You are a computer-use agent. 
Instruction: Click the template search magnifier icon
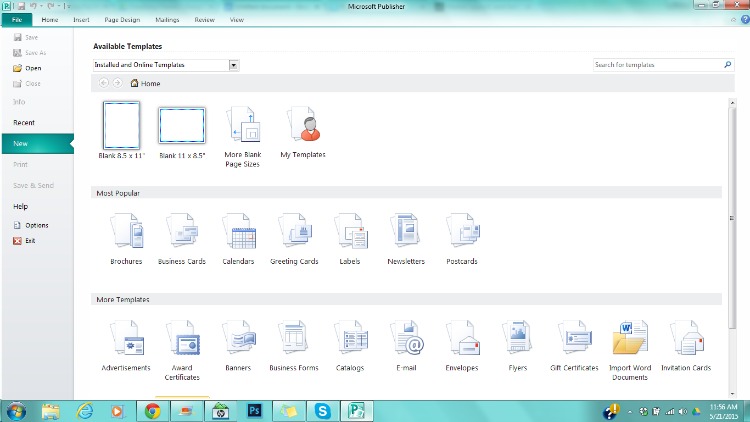point(728,64)
